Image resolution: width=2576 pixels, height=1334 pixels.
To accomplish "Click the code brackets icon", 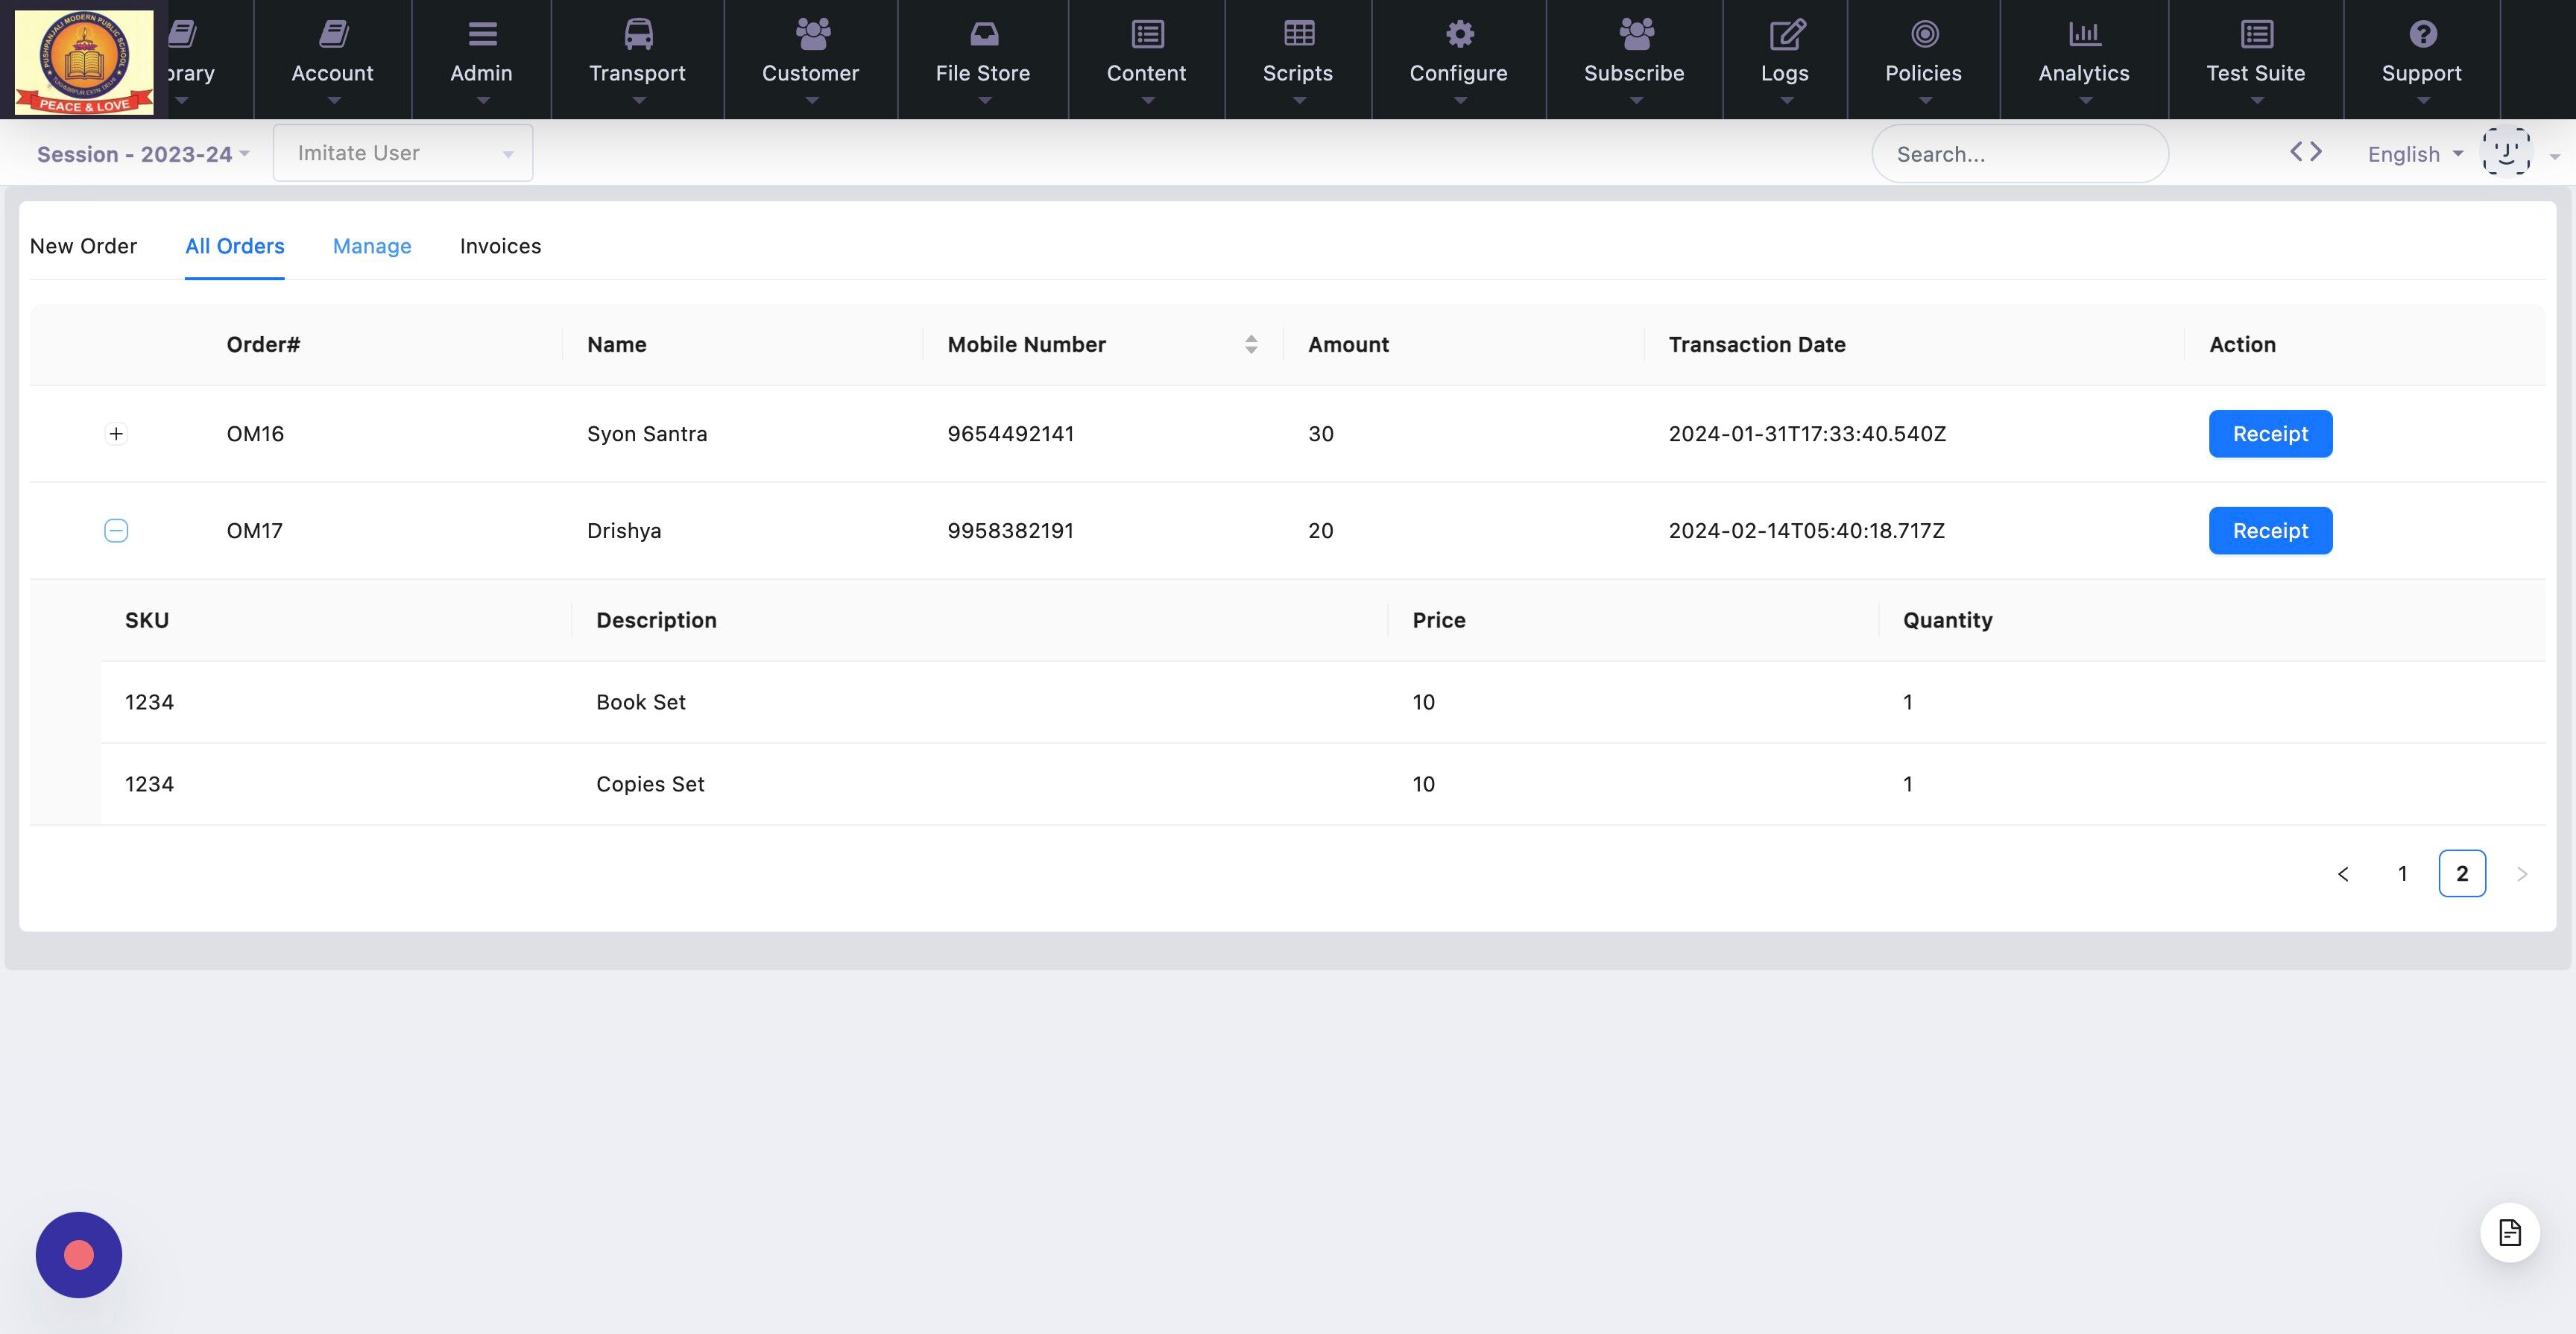I will point(2305,152).
